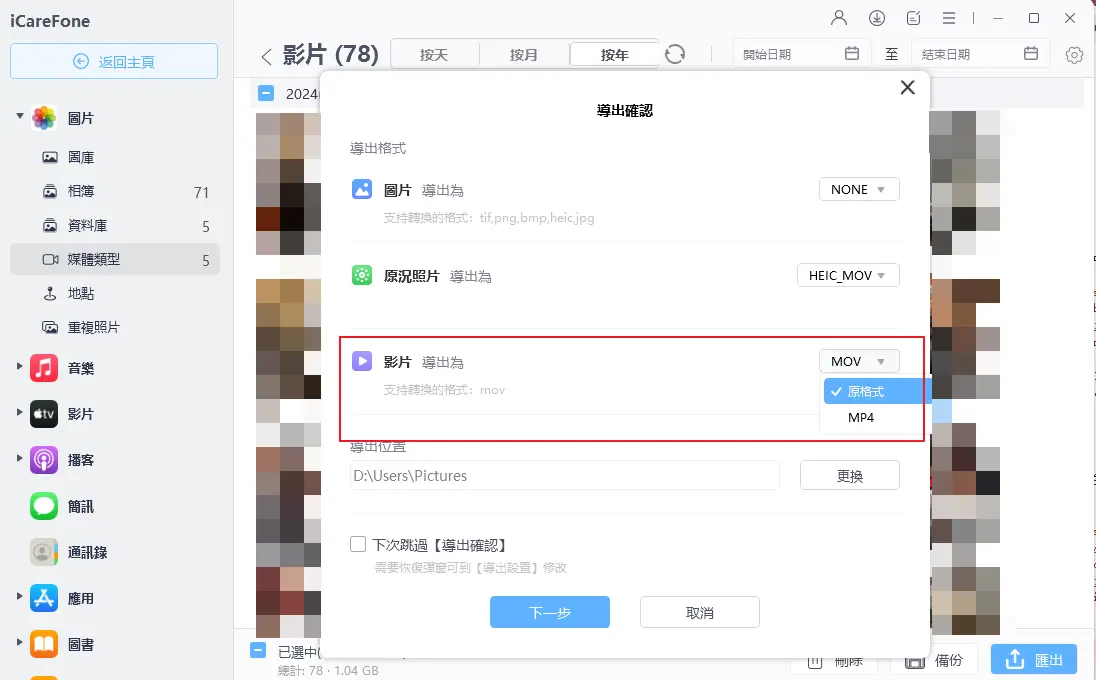This screenshot has width=1096, height=680.
Task: Open the download manager icon in the title bar
Action: click(876, 17)
